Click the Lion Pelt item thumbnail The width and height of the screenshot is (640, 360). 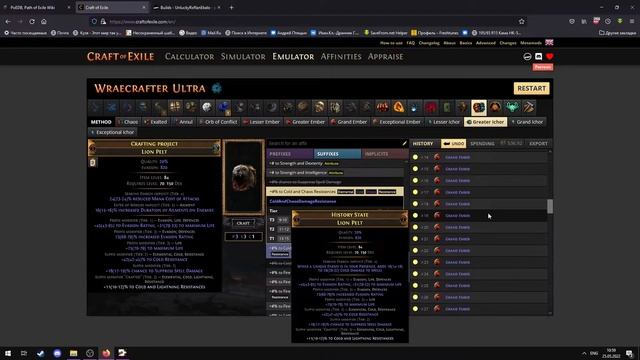[x=243, y=178]
